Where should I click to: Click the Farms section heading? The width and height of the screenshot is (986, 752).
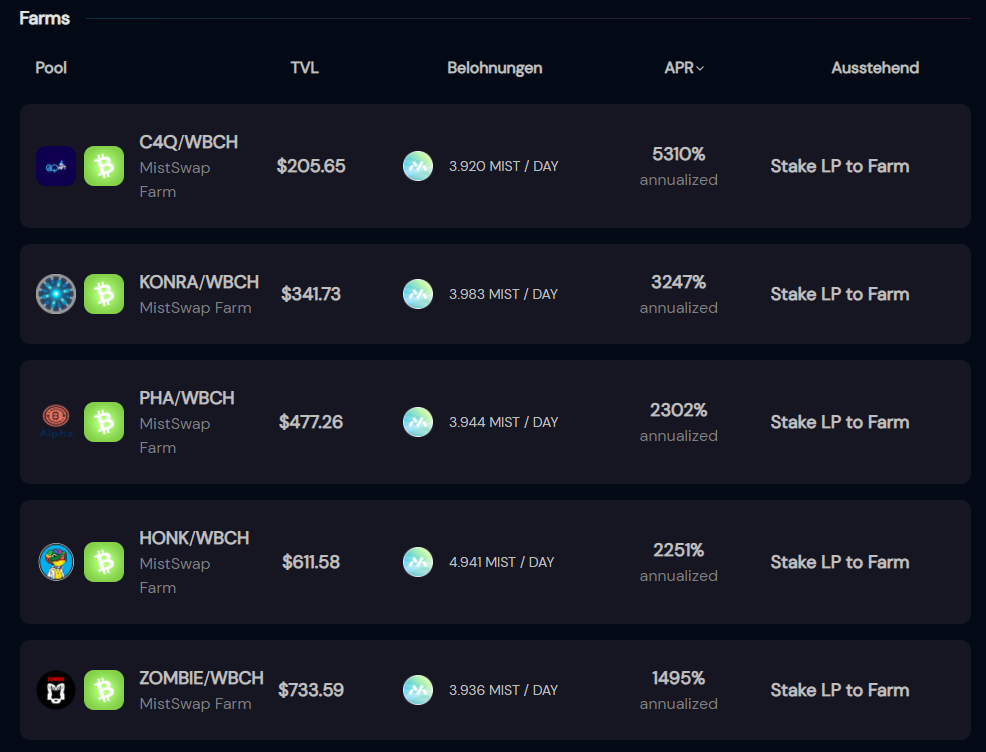pos(45,18)
